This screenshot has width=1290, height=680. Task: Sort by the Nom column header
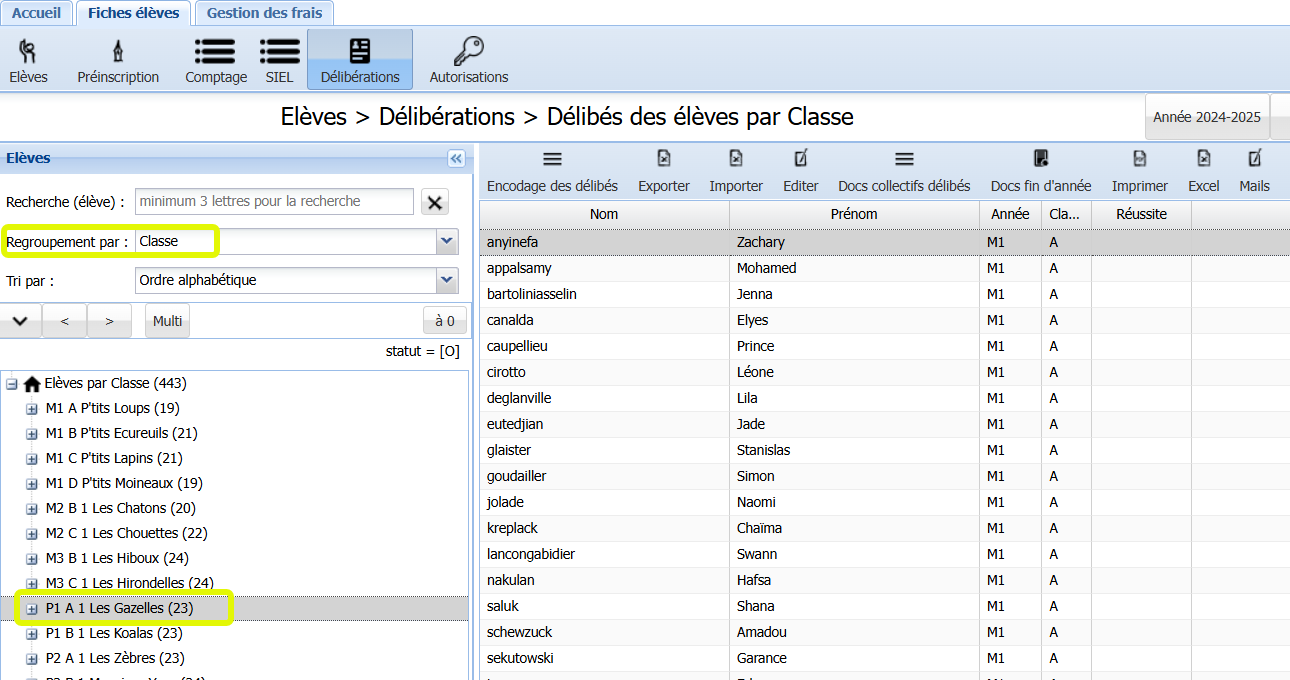[604, 214]
